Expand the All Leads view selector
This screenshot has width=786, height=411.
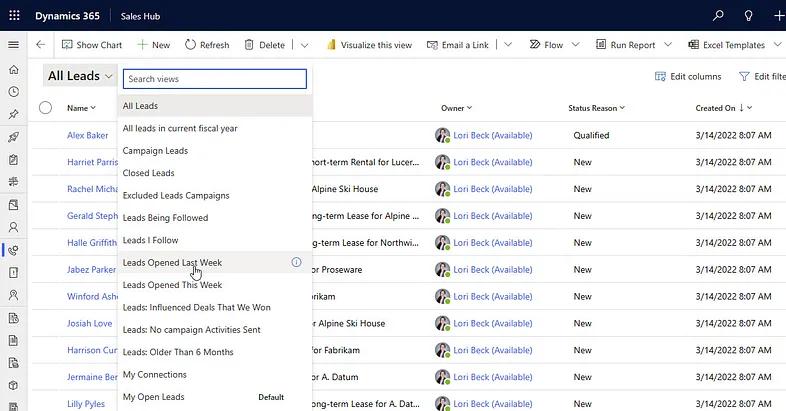pyautogui.click(x=80, y=76)
